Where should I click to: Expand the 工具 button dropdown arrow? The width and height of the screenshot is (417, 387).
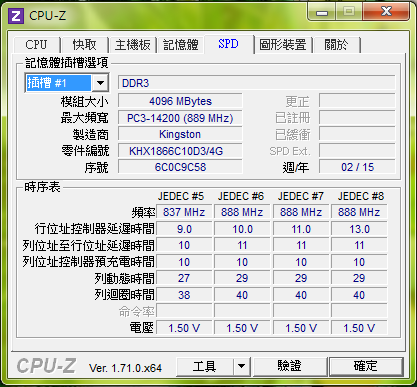pos(242,366)
